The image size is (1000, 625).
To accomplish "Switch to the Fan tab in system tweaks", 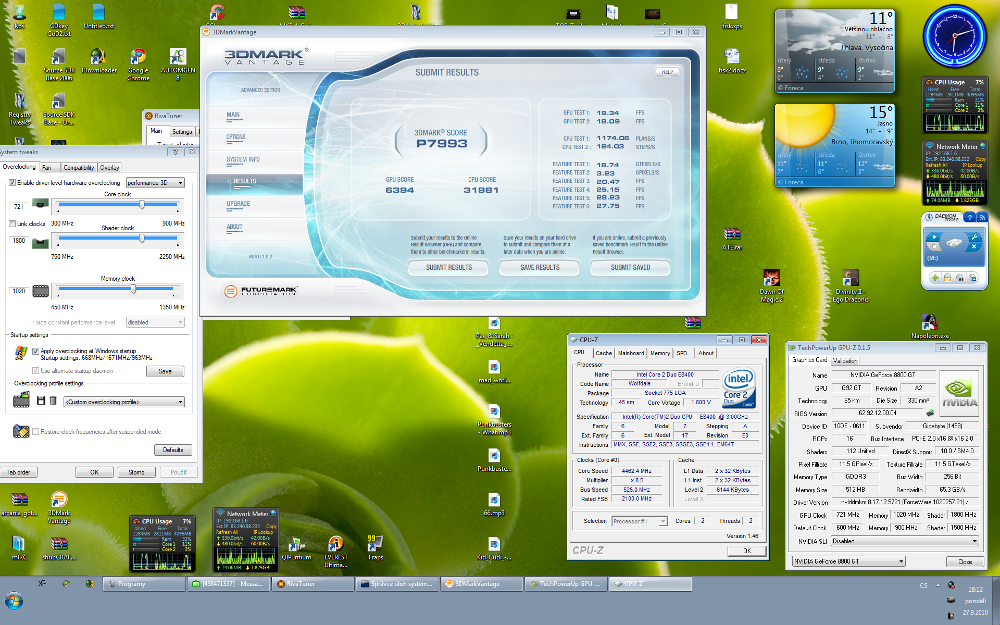I will click(47, 168).
